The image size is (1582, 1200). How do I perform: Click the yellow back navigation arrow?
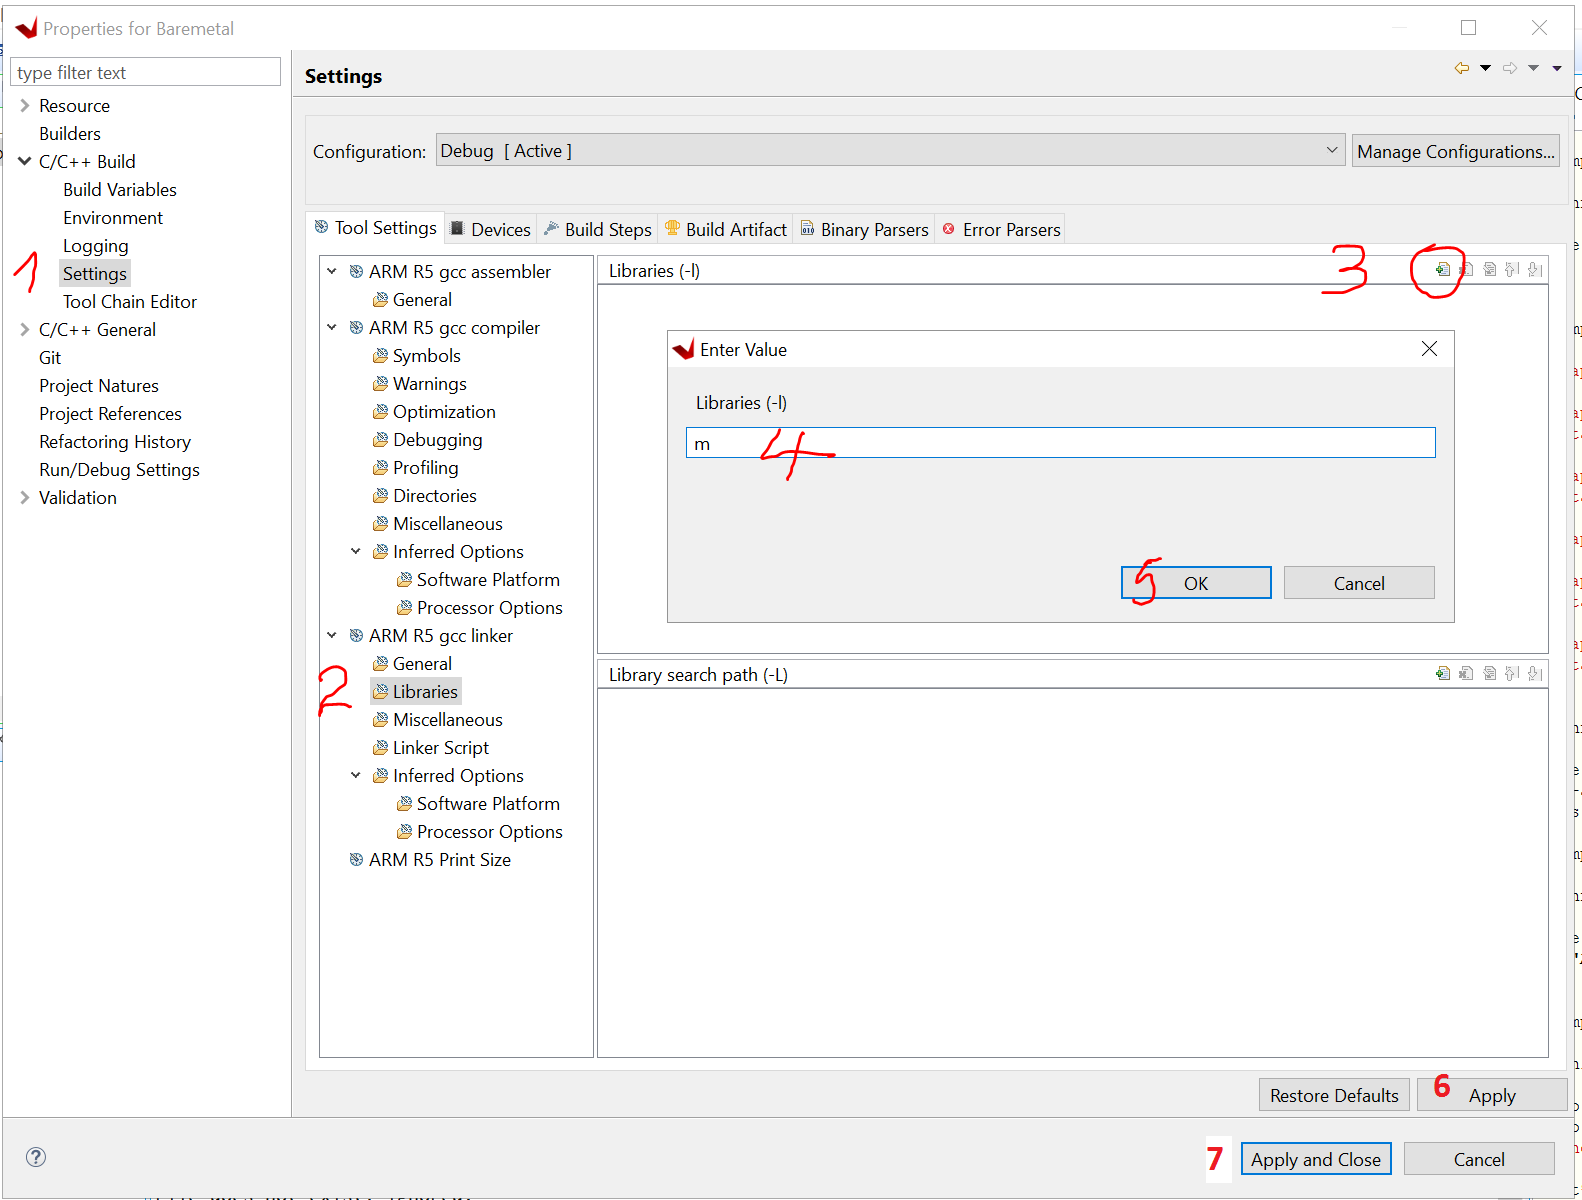1462,68
